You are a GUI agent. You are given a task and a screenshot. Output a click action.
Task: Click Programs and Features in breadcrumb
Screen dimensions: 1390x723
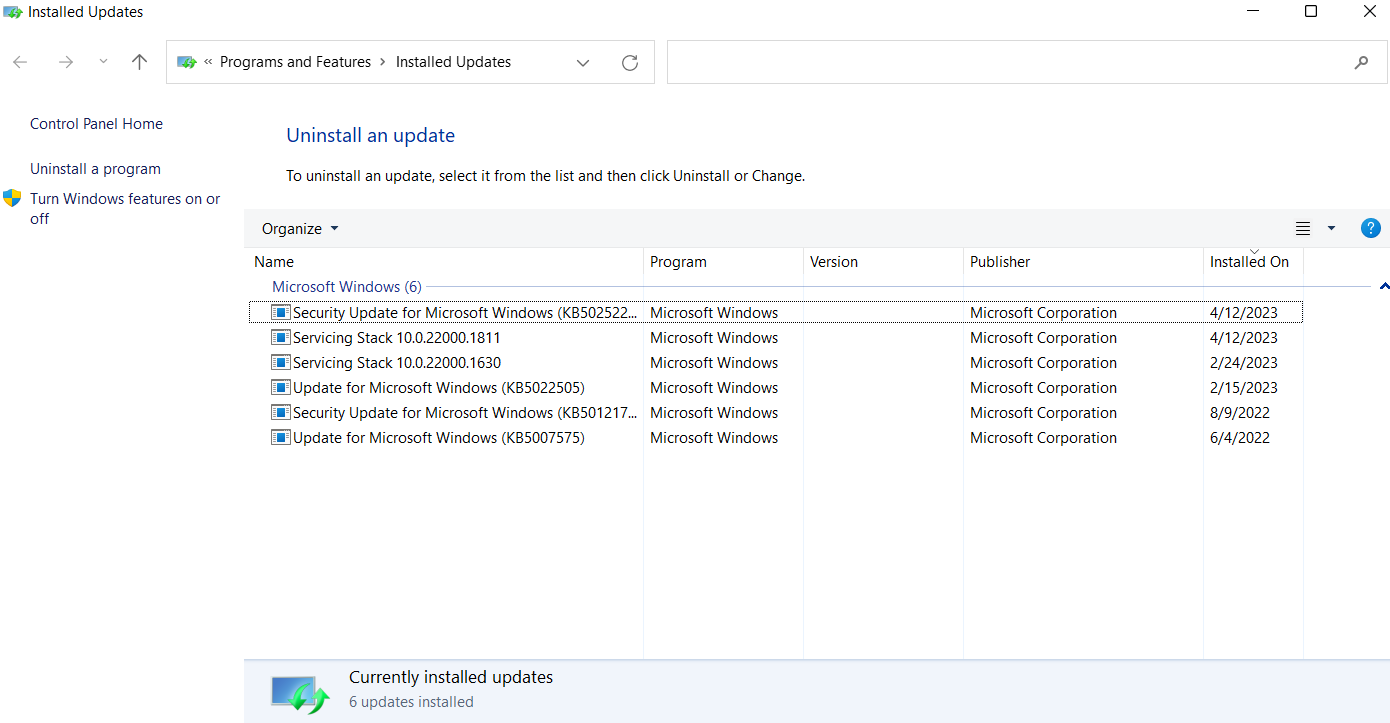pos(295,62)
